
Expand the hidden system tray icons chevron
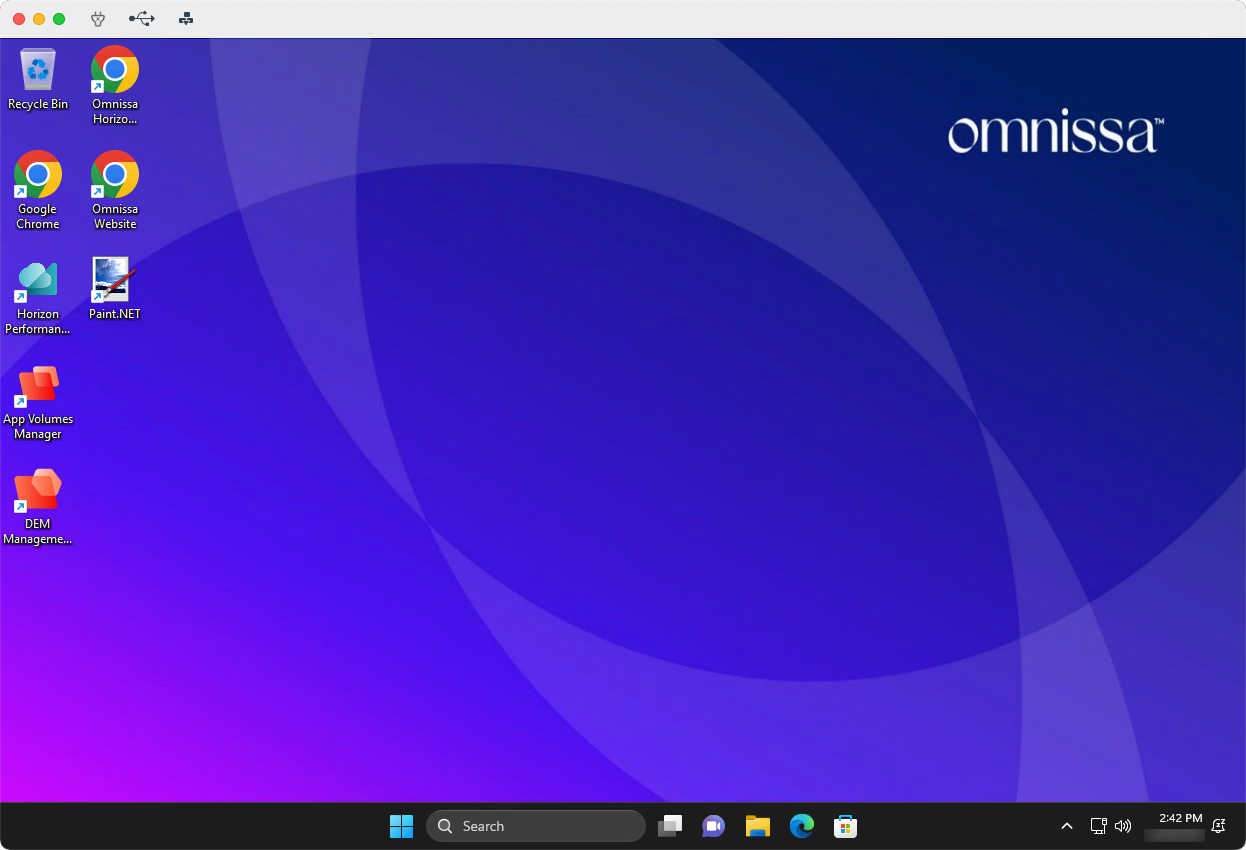(x=1067, y=826)
